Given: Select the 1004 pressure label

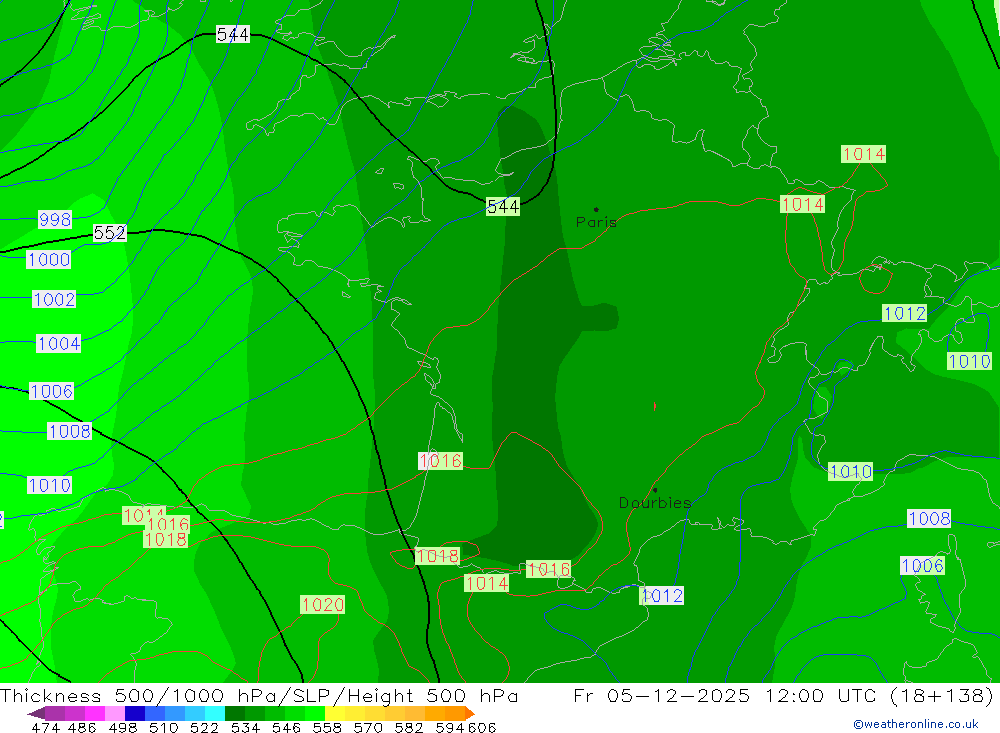Looking at the screenshot, I should coord(59,344).
